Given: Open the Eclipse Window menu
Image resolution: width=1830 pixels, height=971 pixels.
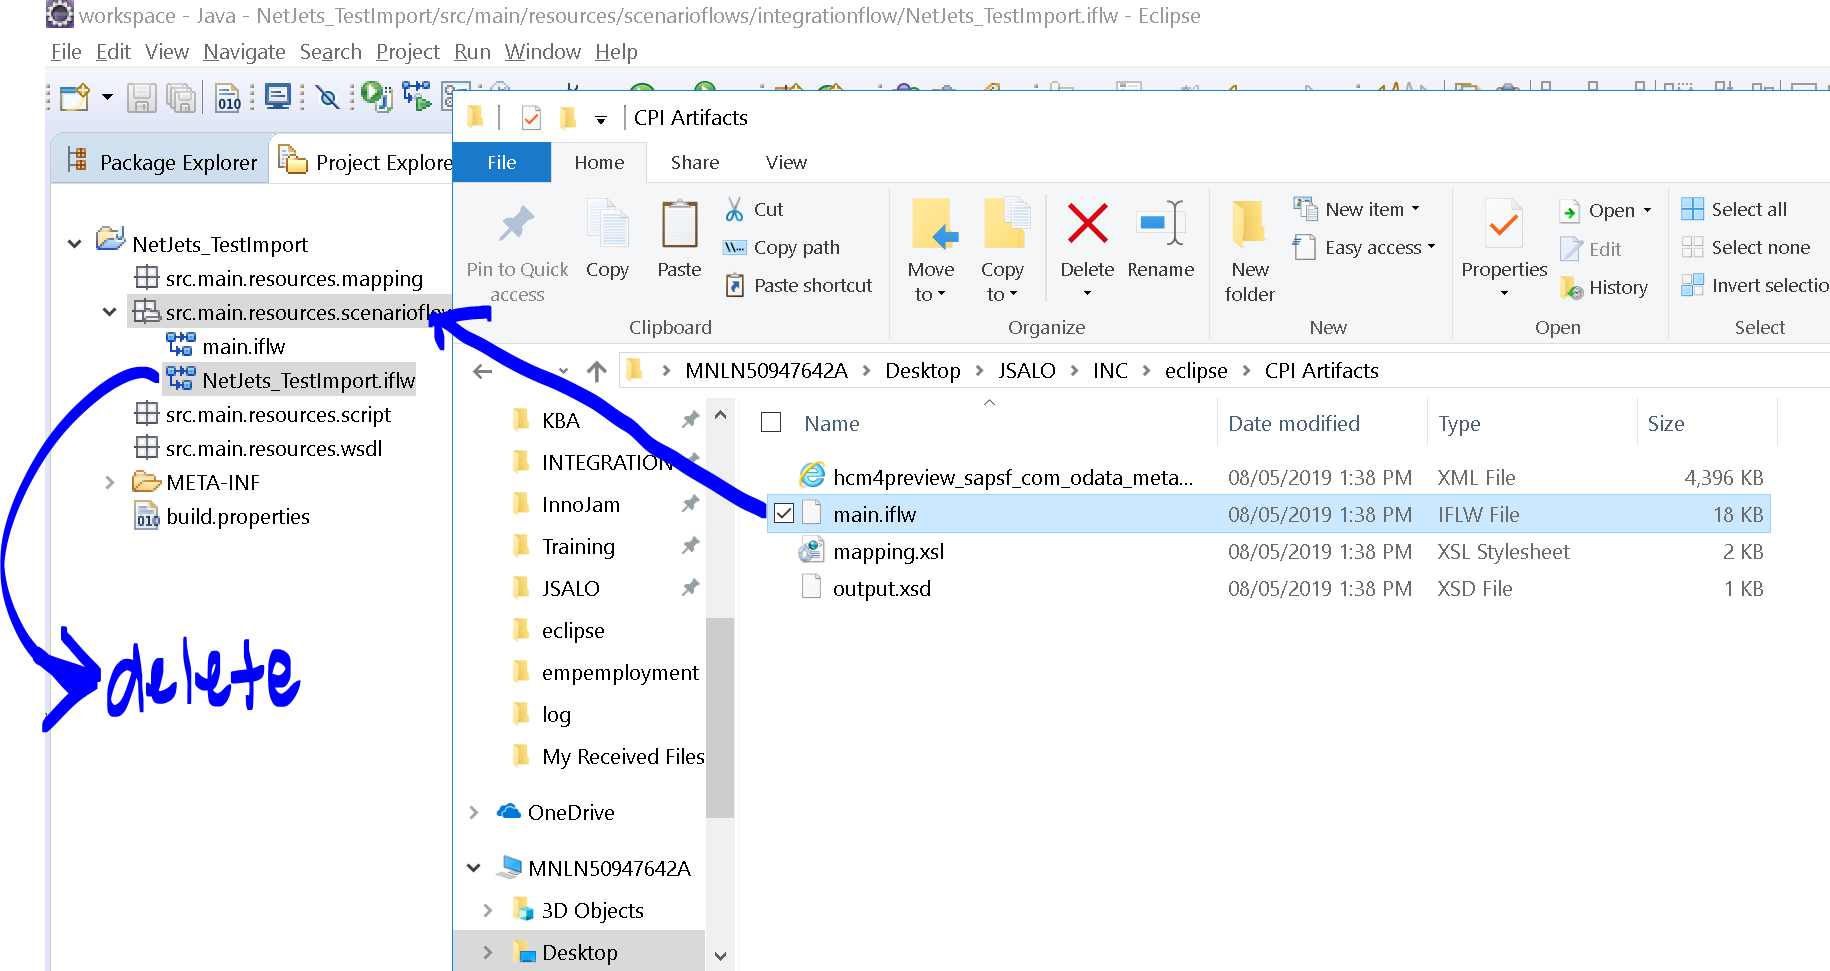Looking at the screenshot, I should click(542, 52).
